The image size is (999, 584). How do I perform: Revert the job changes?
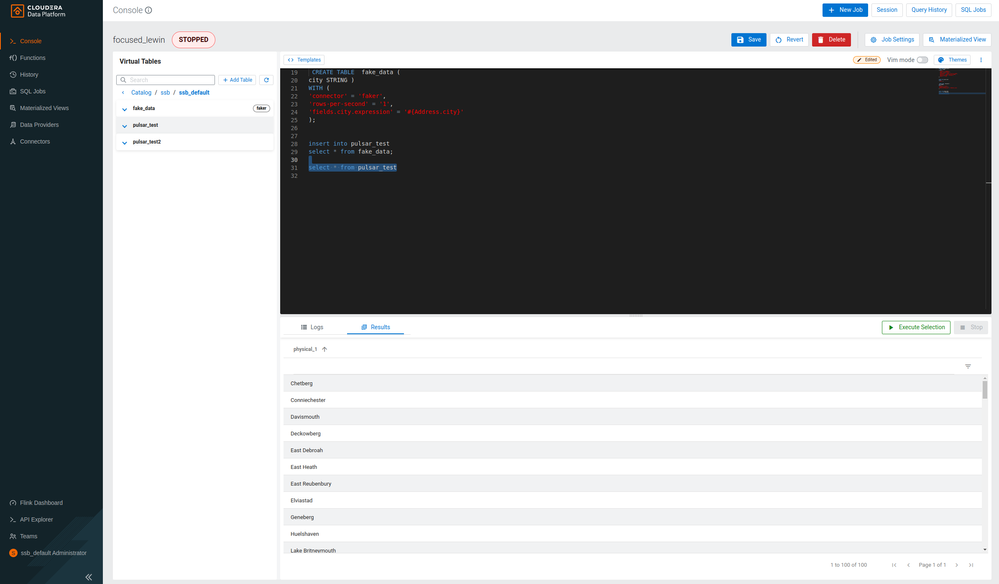coord(789,39)
